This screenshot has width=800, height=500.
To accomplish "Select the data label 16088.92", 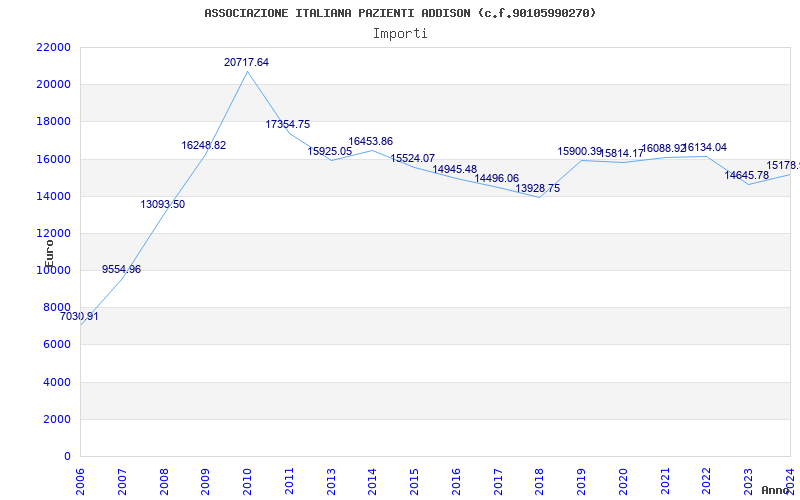I will tap(663, 148).
